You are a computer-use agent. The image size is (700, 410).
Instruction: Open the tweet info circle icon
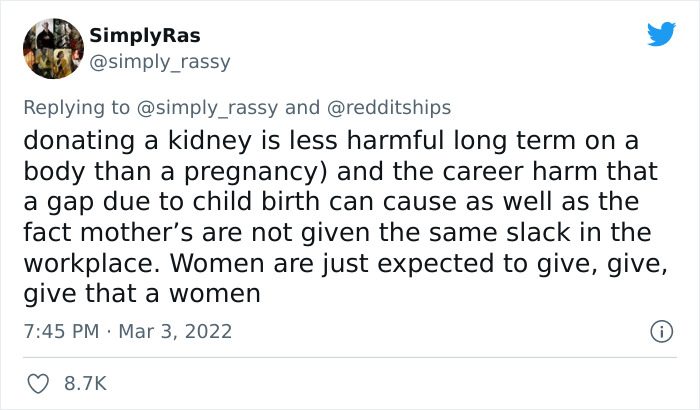659,331
